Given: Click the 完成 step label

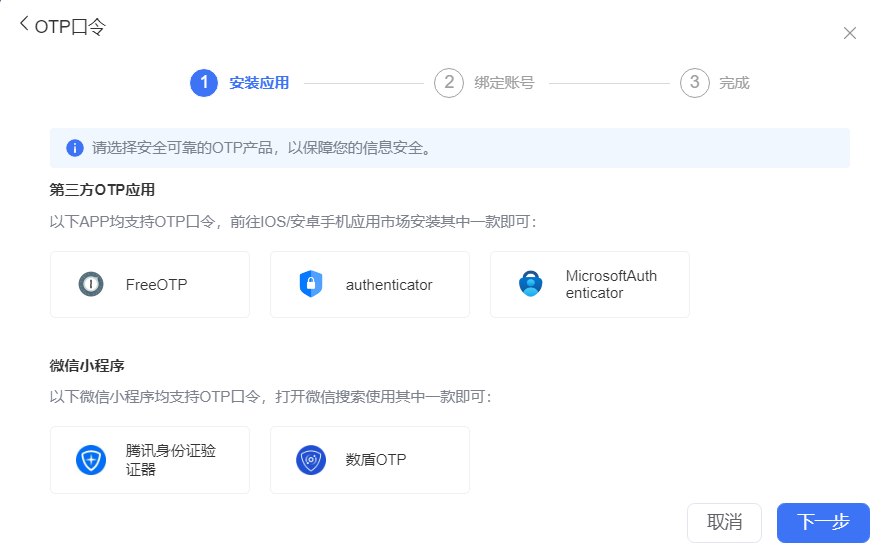Looking at the screenshot, I should (734, 83).
